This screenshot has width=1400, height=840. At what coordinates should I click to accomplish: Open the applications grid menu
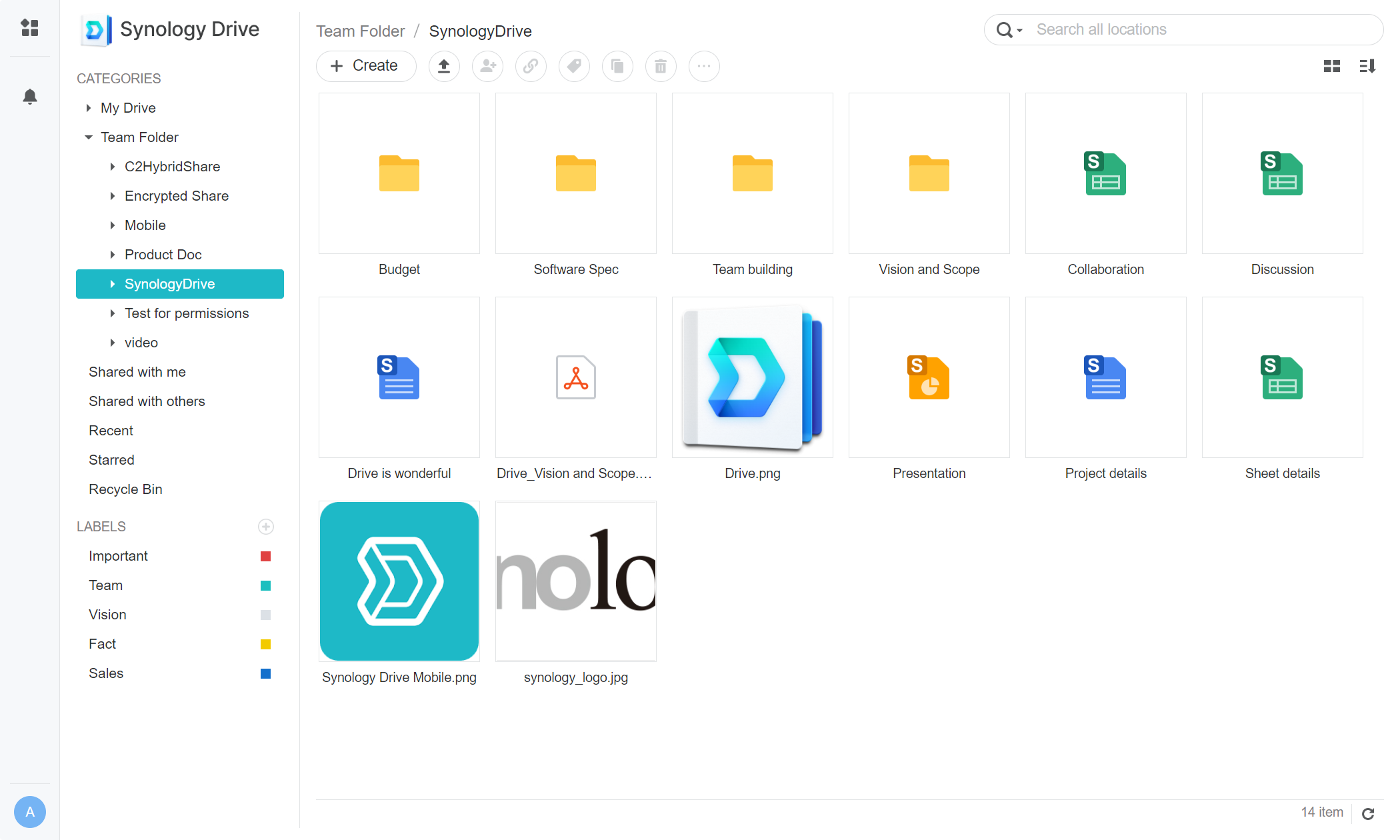(x=29, y=27)
